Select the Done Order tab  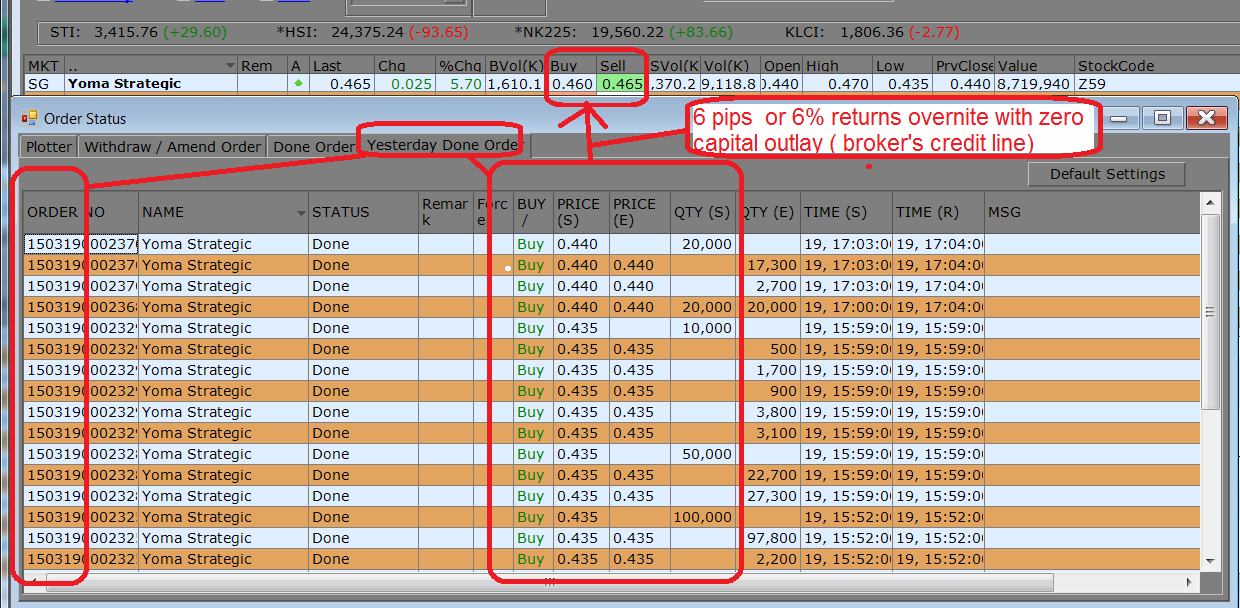point(314,146)
